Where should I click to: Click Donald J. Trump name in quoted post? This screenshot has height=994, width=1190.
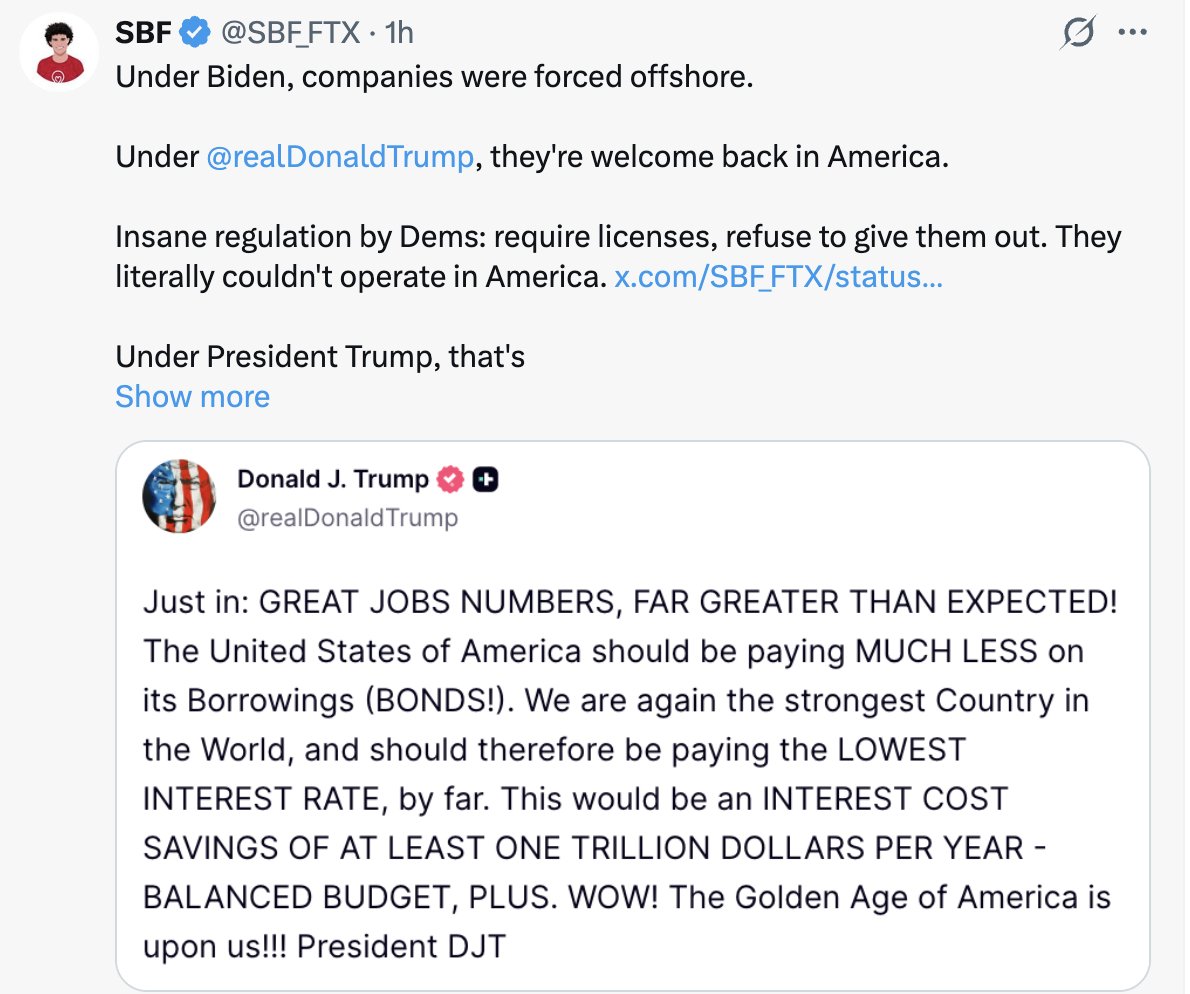coord(332,480)
